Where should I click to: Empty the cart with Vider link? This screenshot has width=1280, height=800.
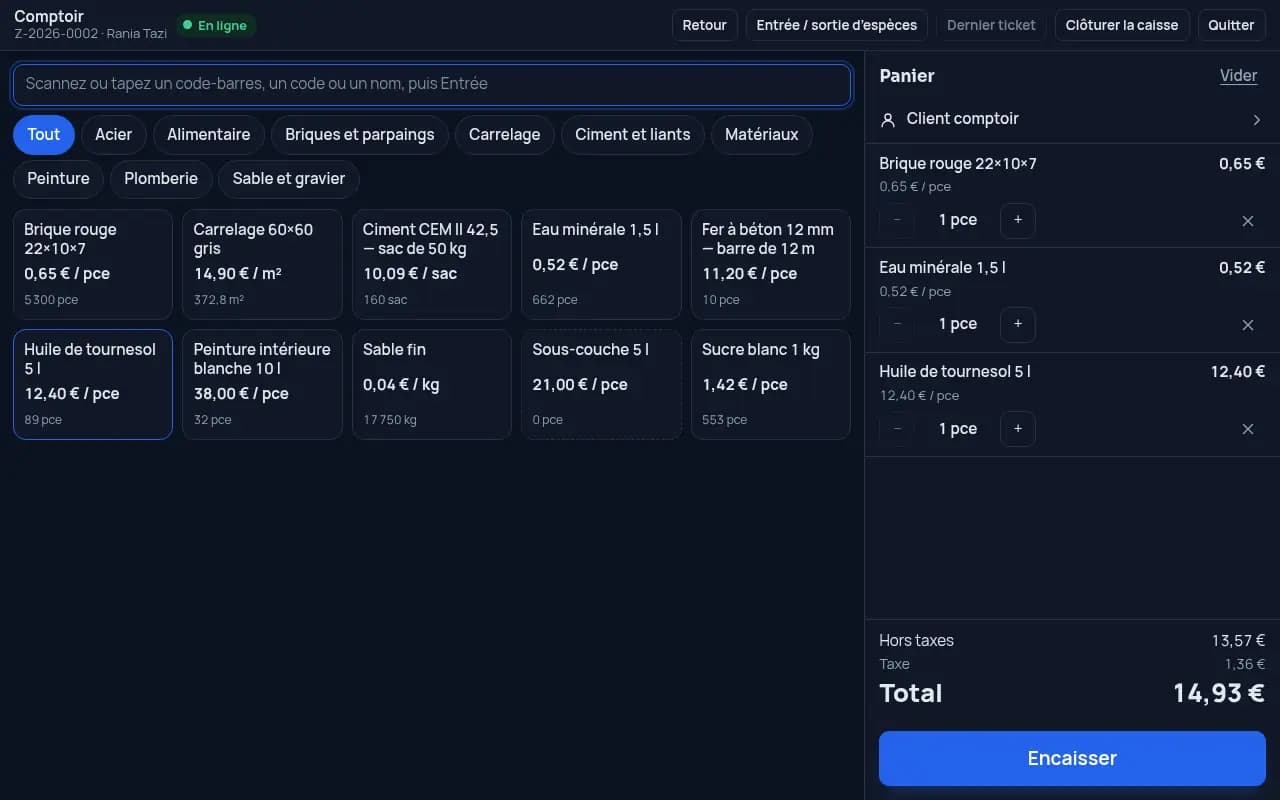click(1239, 76)
